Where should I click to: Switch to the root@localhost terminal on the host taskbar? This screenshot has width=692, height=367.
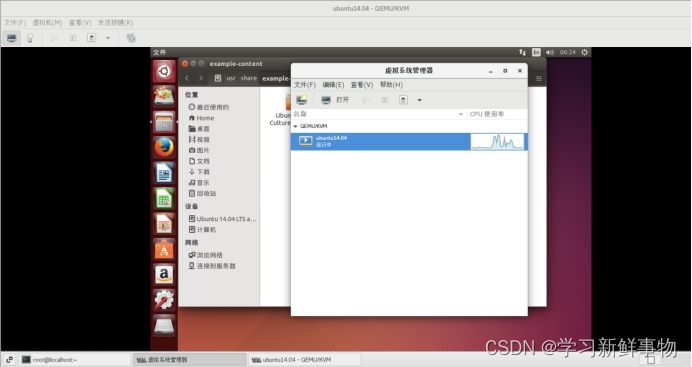click(75, 360)
